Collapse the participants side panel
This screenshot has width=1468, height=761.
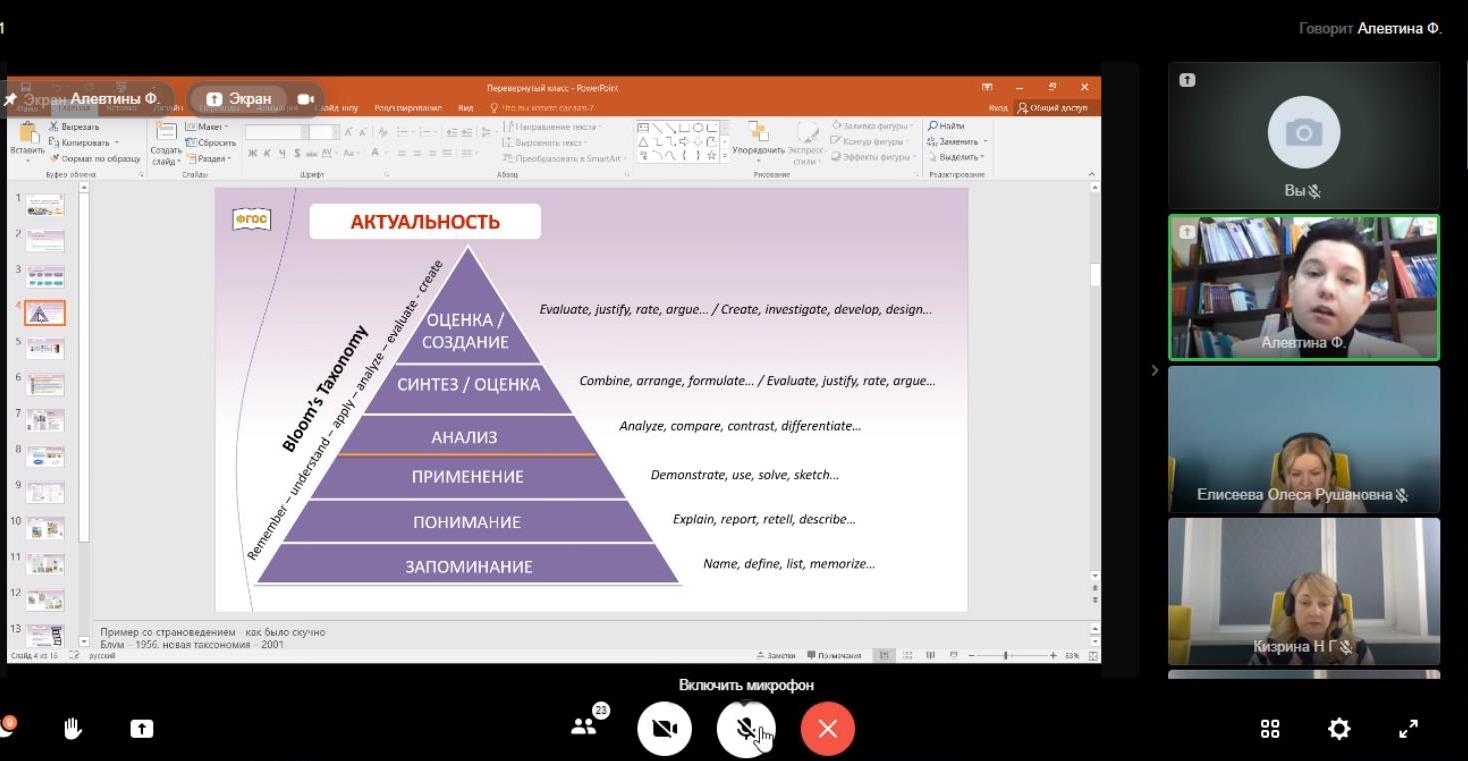point(1154,370)
